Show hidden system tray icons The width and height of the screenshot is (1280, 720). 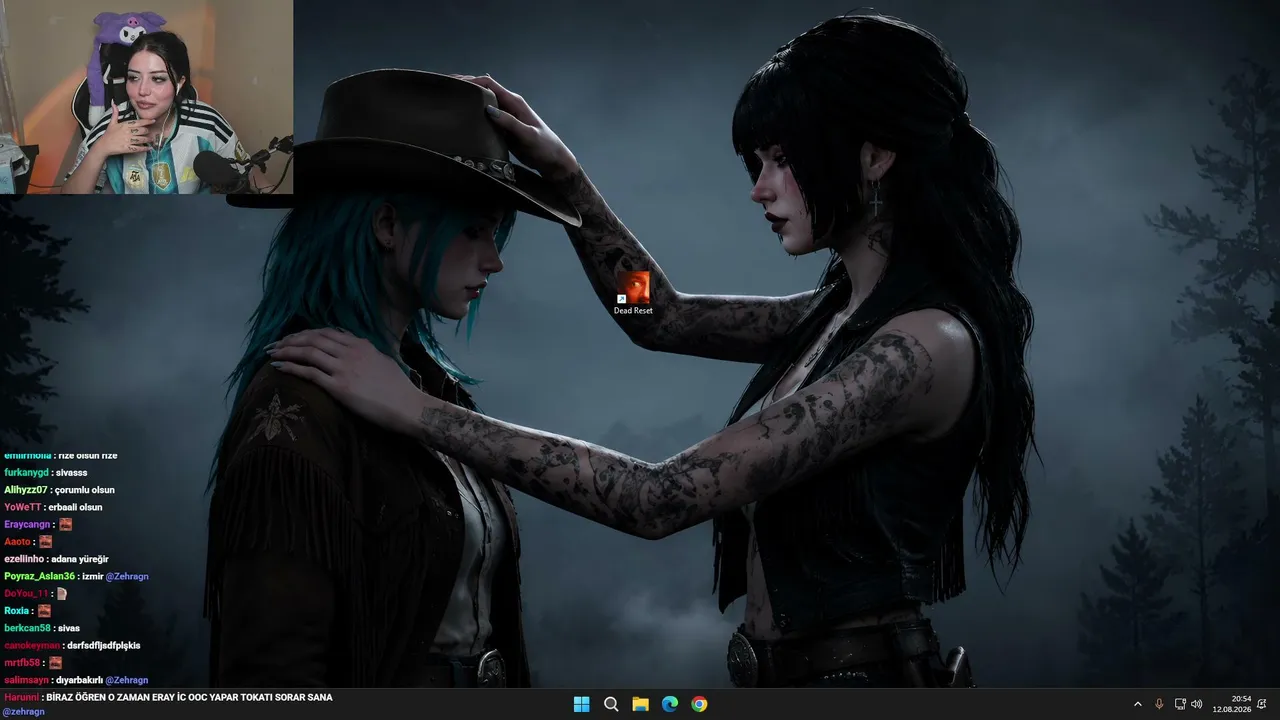coord(1137,704)
